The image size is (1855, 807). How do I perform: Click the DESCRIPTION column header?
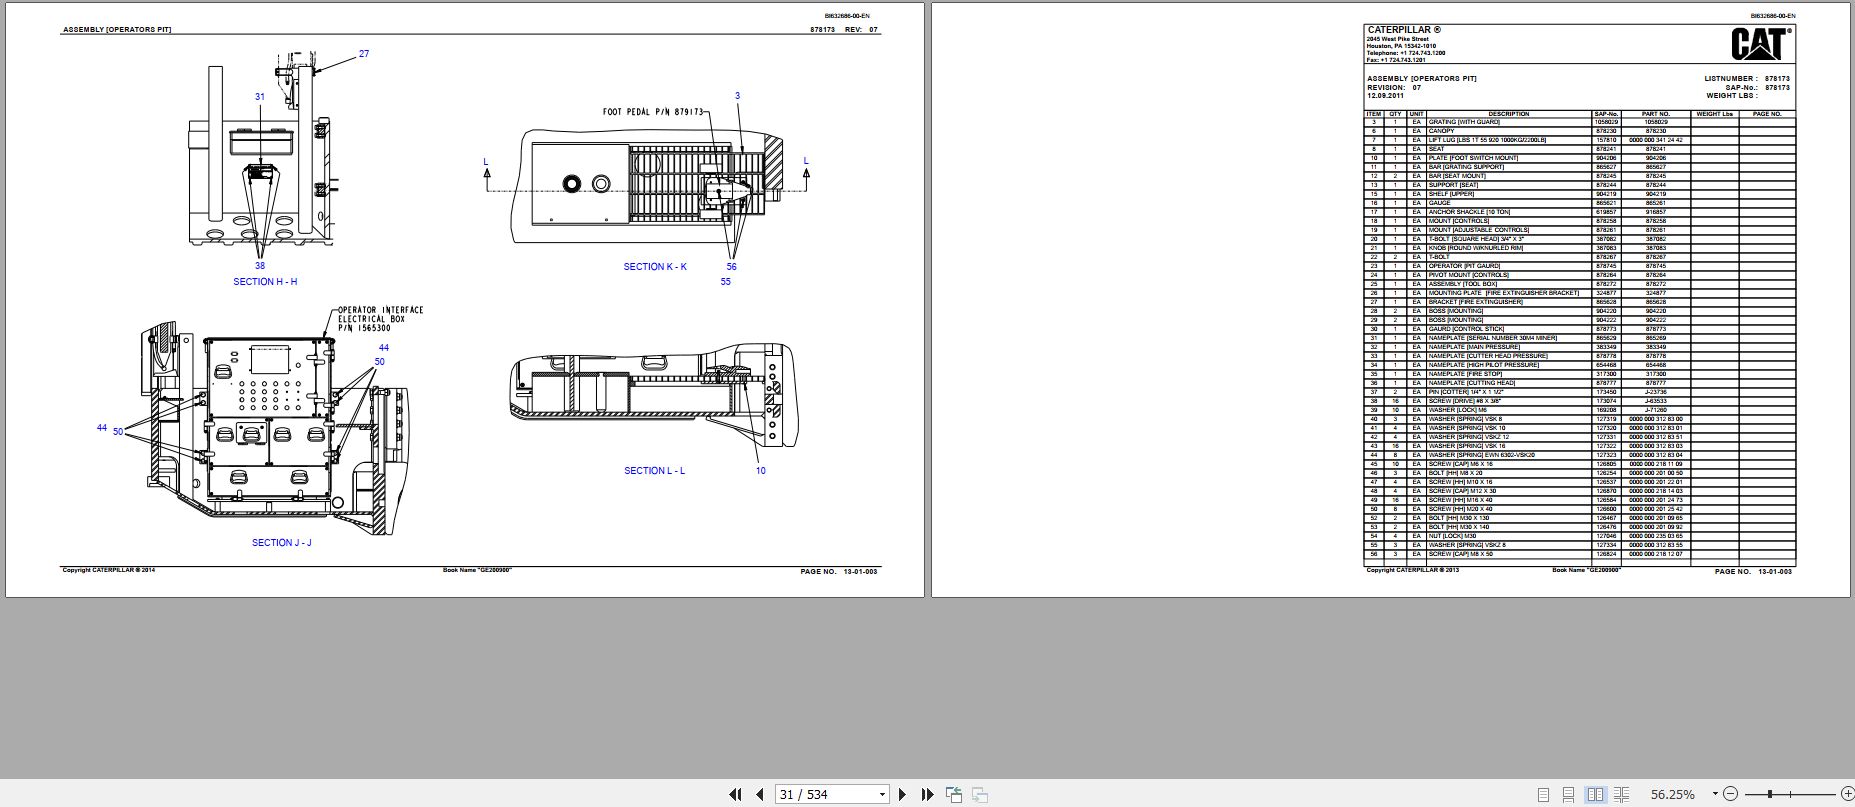1508,114
